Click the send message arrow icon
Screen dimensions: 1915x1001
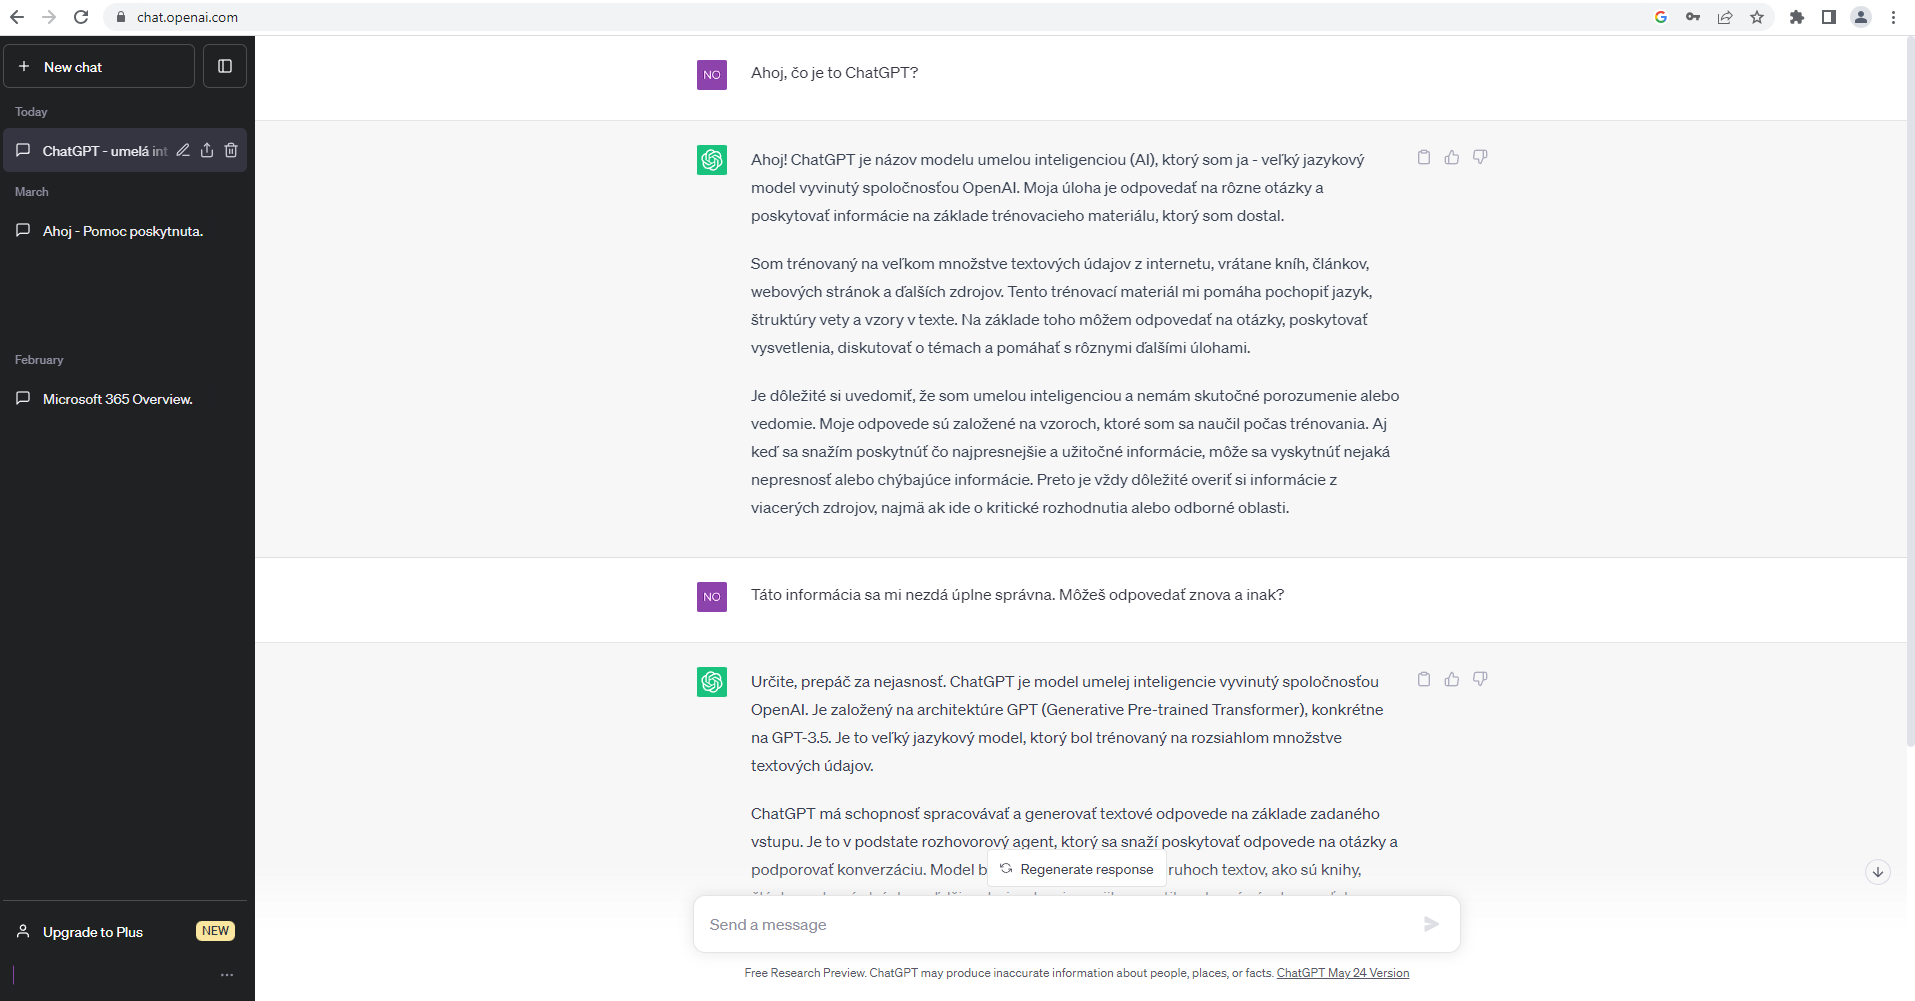tap(1431, 925)
